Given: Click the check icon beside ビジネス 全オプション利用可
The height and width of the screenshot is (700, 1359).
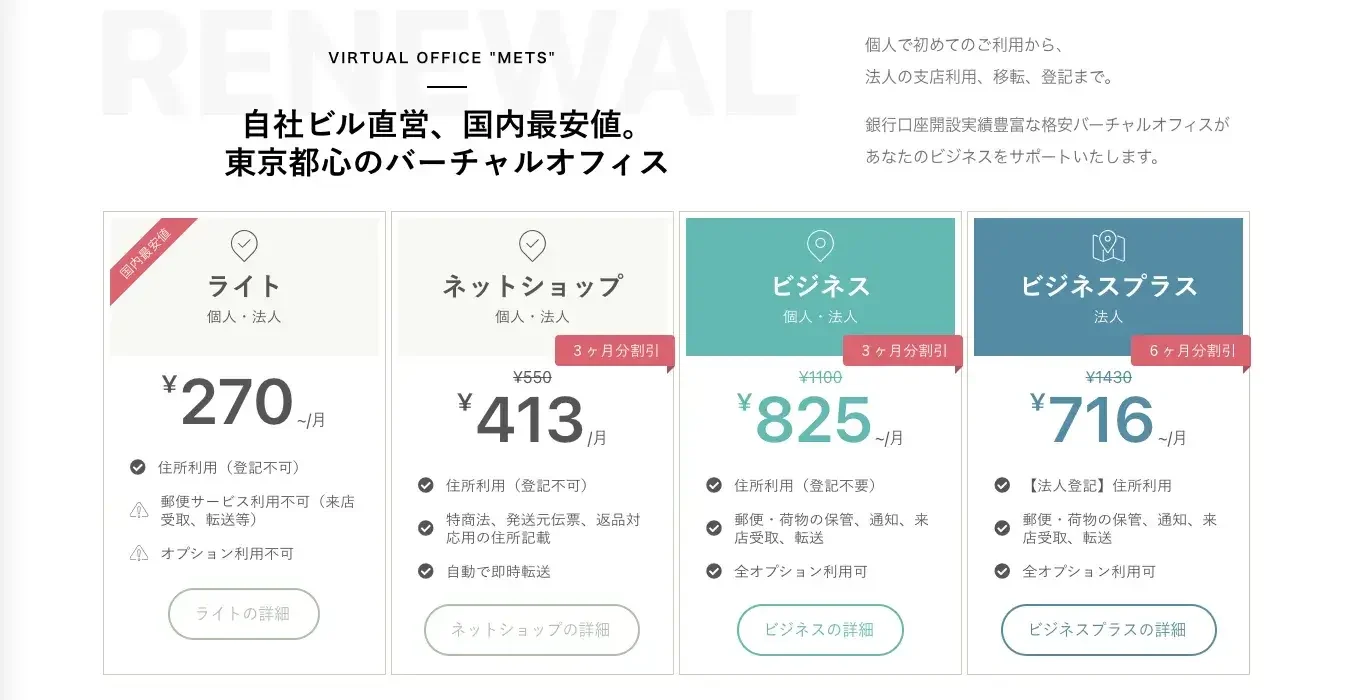Looking at the screenshot, I should 714,572.
